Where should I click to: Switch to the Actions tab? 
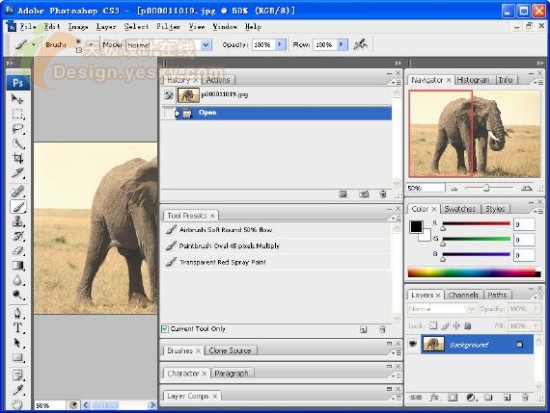tap(218, 80)
